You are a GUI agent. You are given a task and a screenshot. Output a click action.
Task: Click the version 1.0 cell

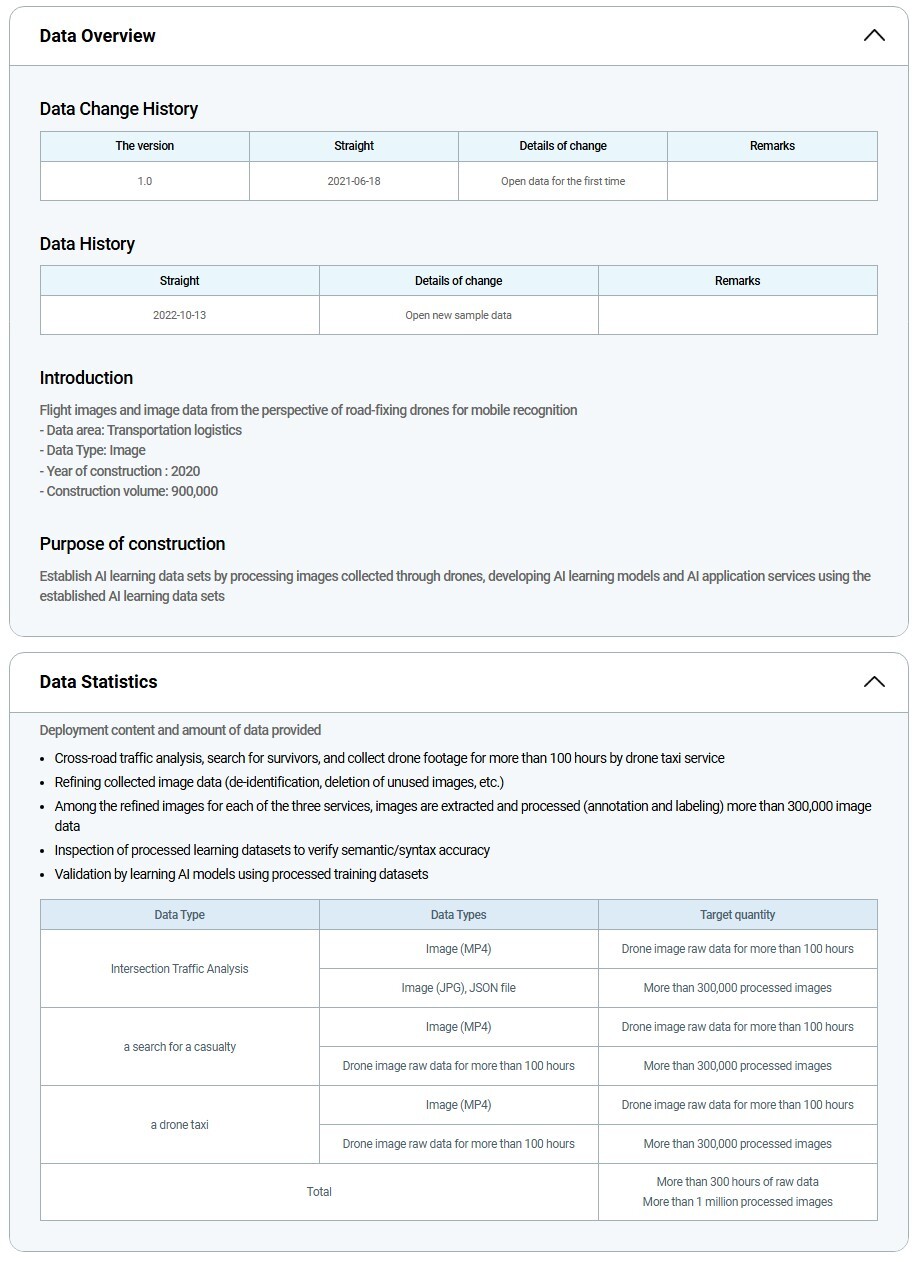pos(145,181)
